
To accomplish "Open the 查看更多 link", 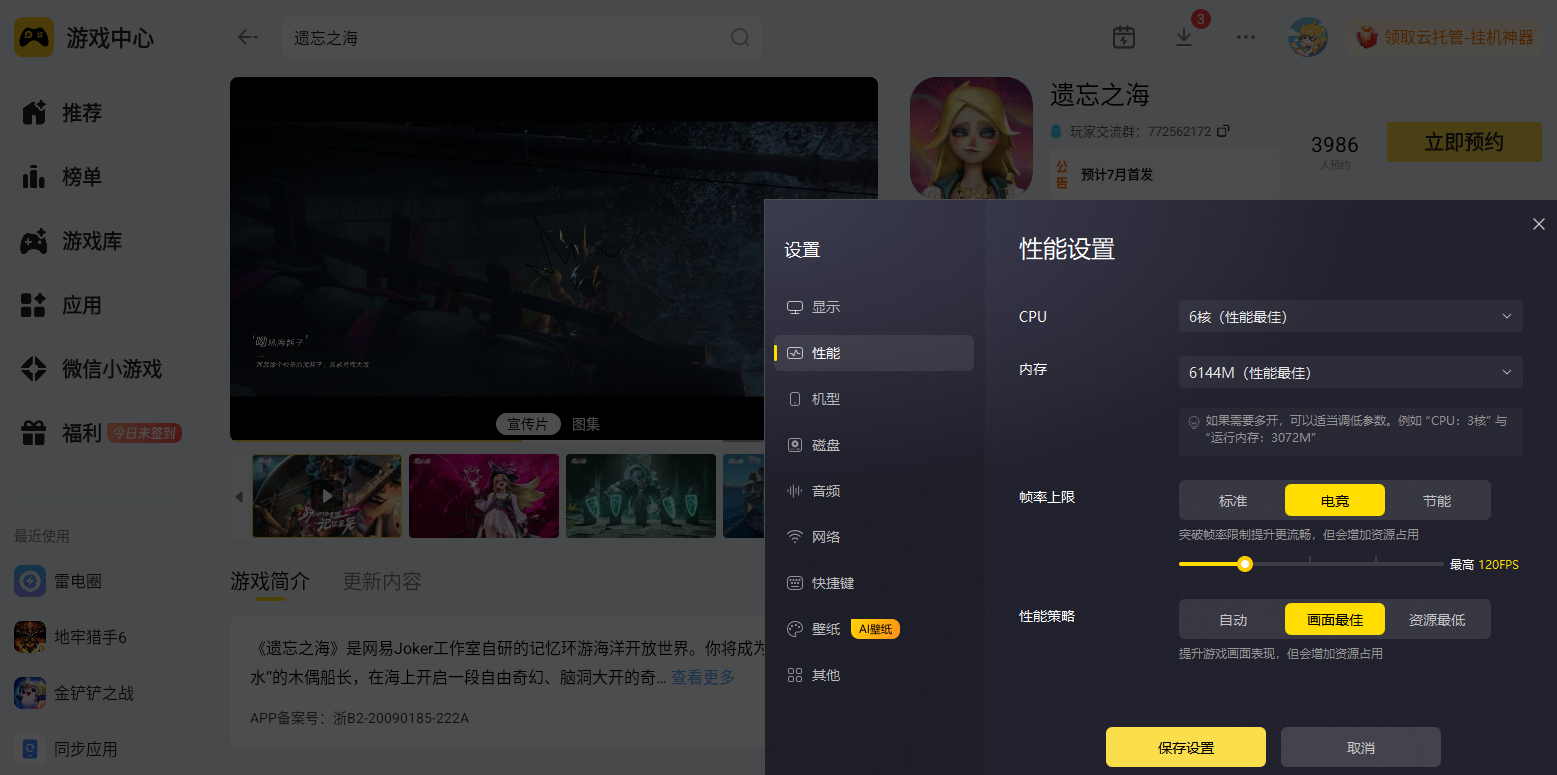I will (703, 677).
